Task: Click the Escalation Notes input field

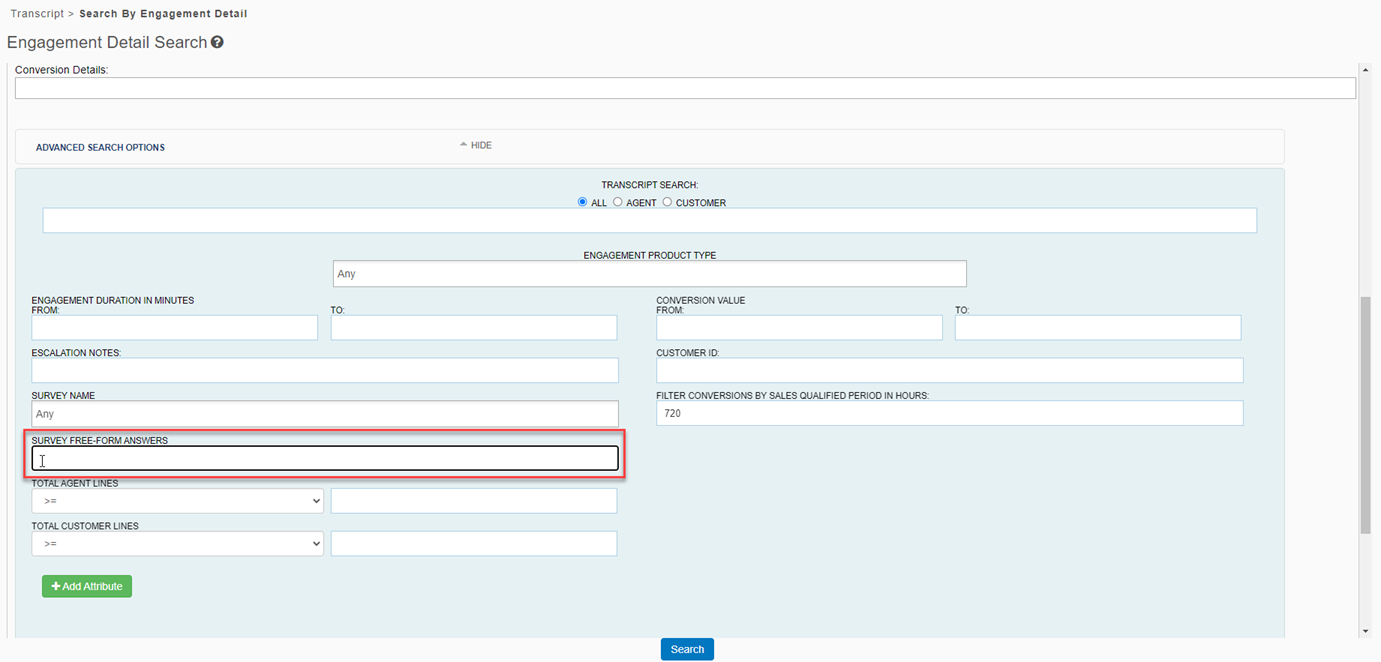Action: tap(325, 371)
